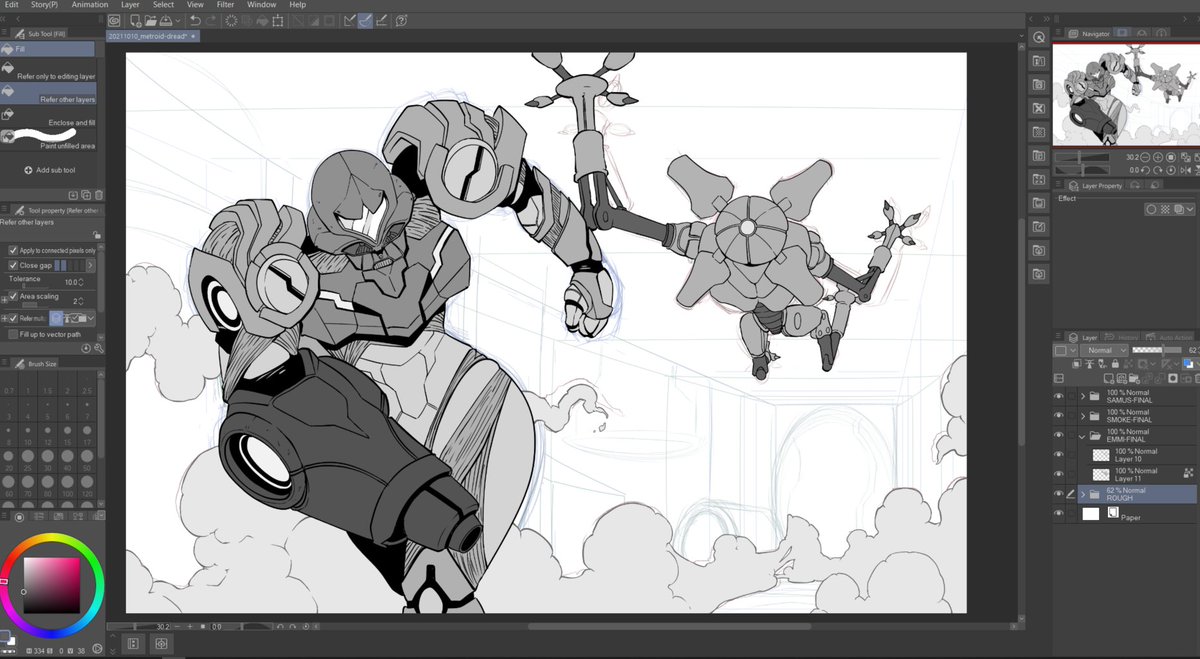Open the Window menu

[x=262, y=5]
